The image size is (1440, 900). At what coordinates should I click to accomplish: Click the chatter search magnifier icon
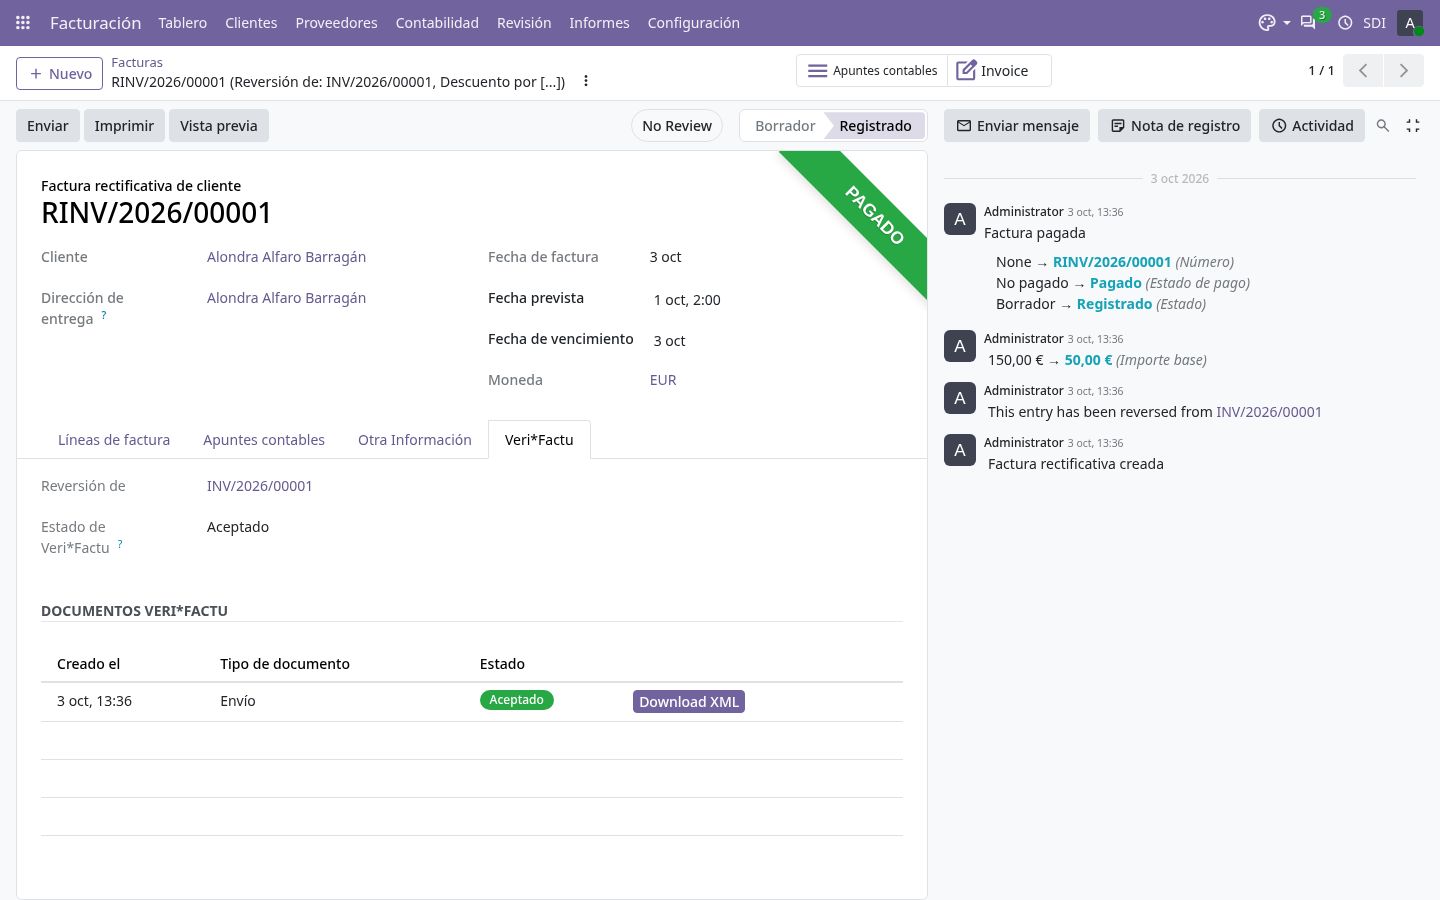click(1383, 126)
